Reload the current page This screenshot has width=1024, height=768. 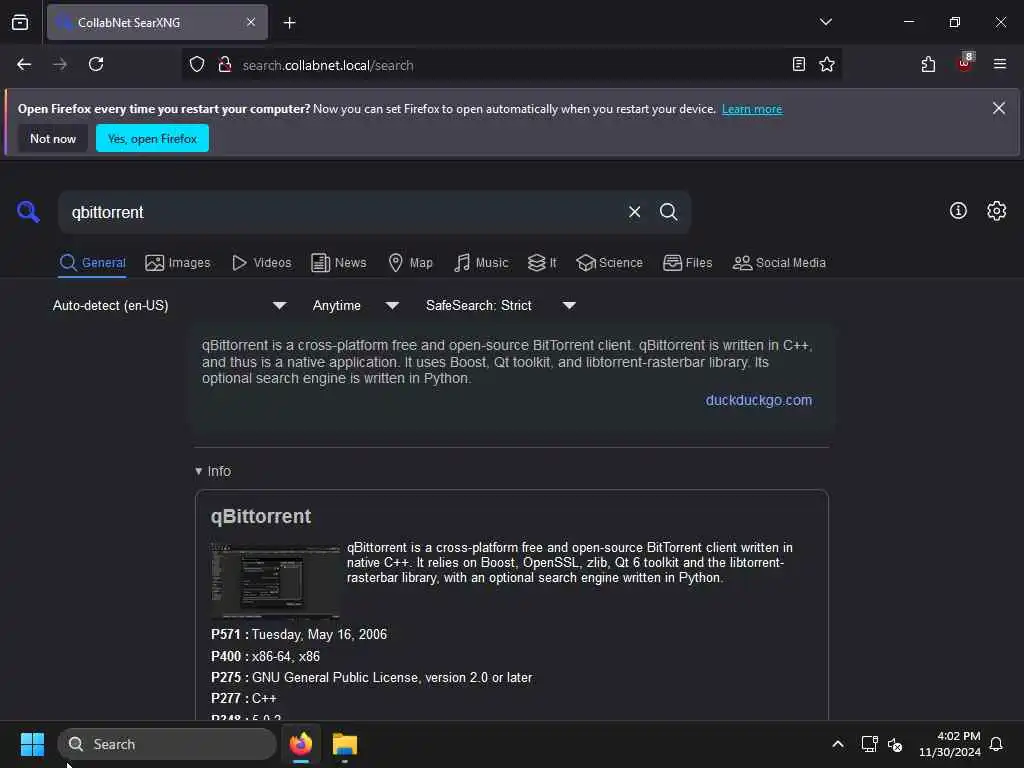click(x=96, y=65)
